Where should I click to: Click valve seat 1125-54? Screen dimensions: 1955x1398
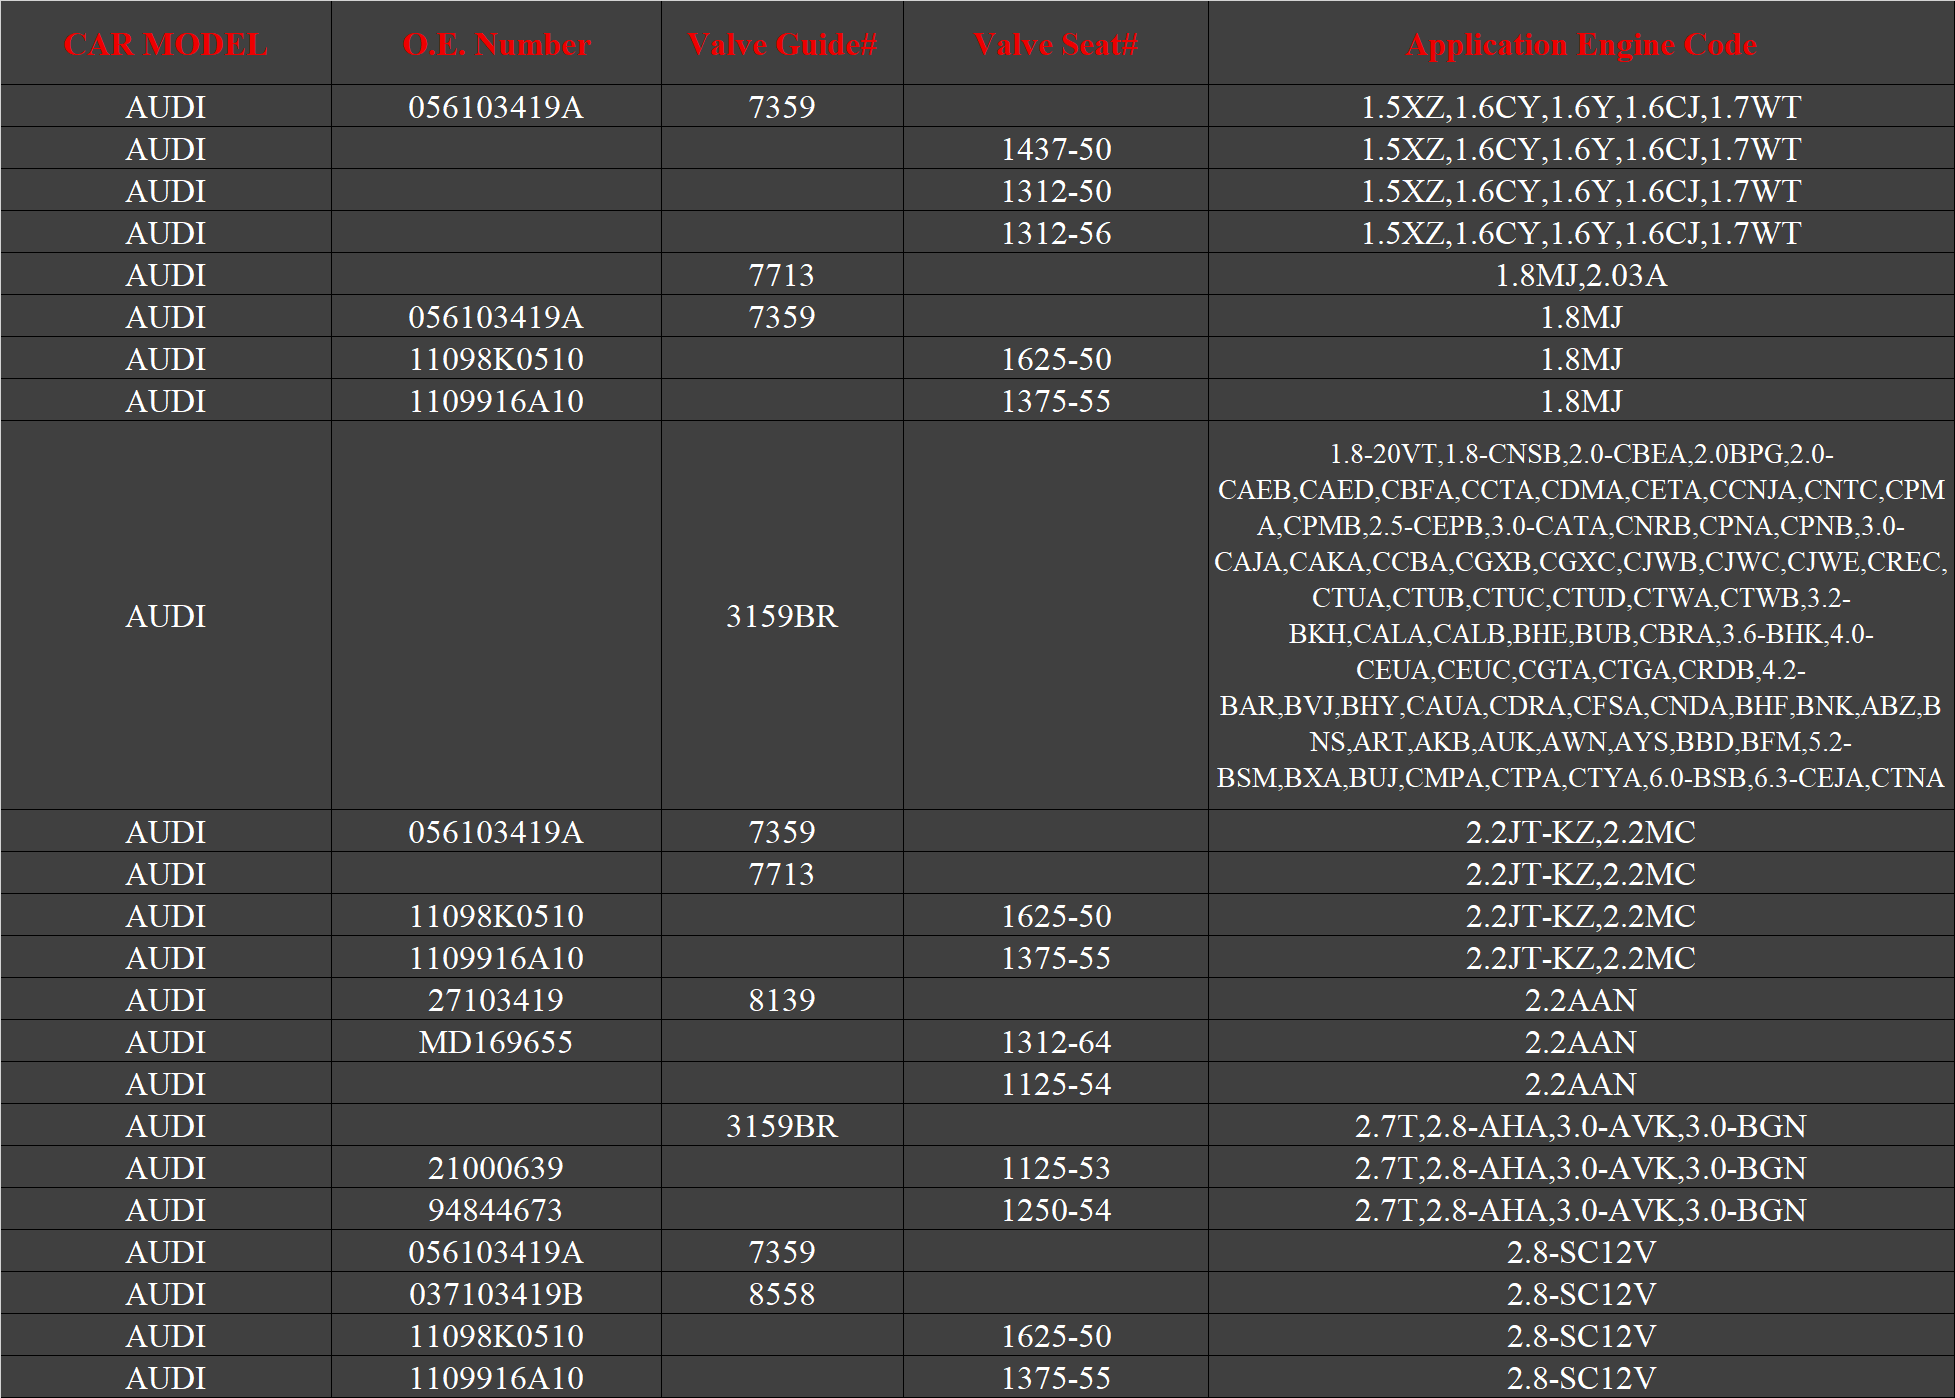1056,1084
